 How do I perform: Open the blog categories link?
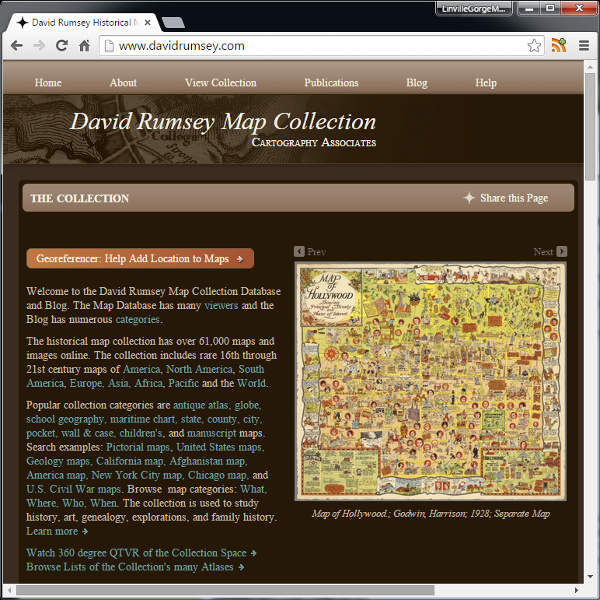tap(137, 320)
